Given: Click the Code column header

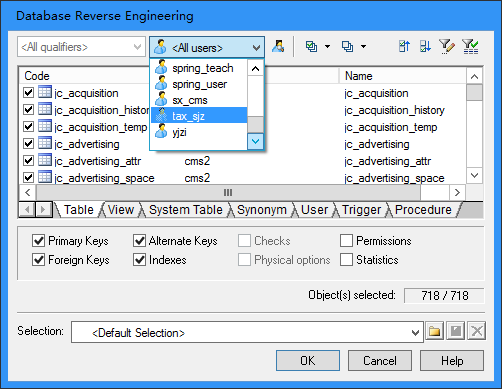Looking at the screenshot, I should click(x=85, y=76).
